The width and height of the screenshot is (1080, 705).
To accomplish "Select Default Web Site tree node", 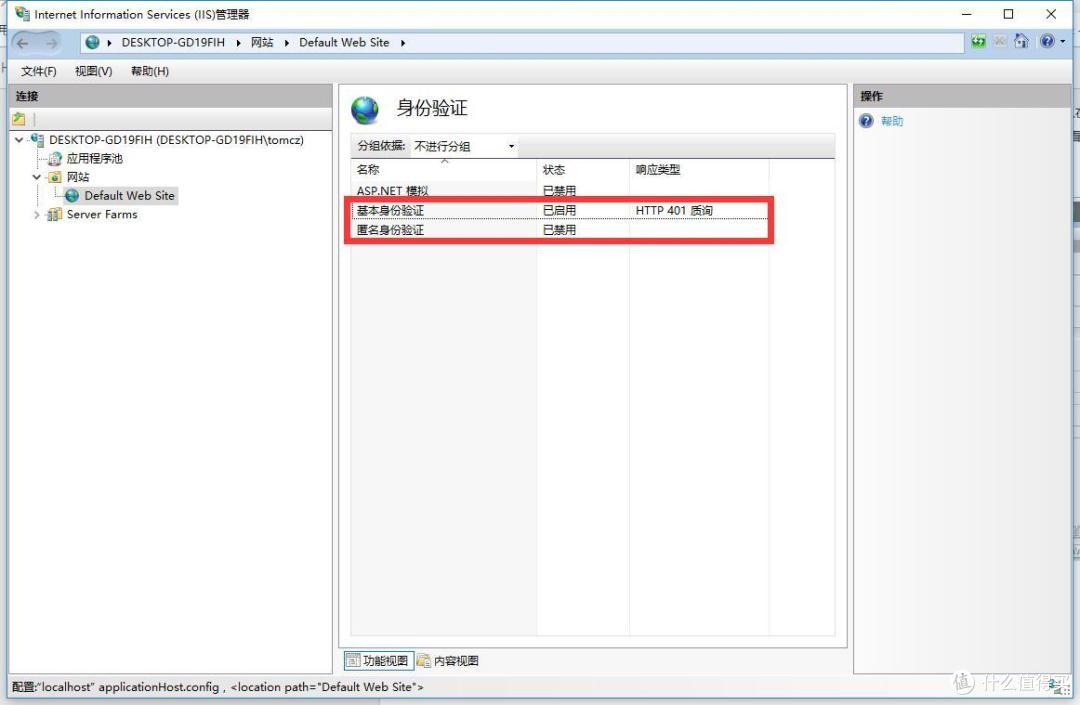I will [129, 196].
